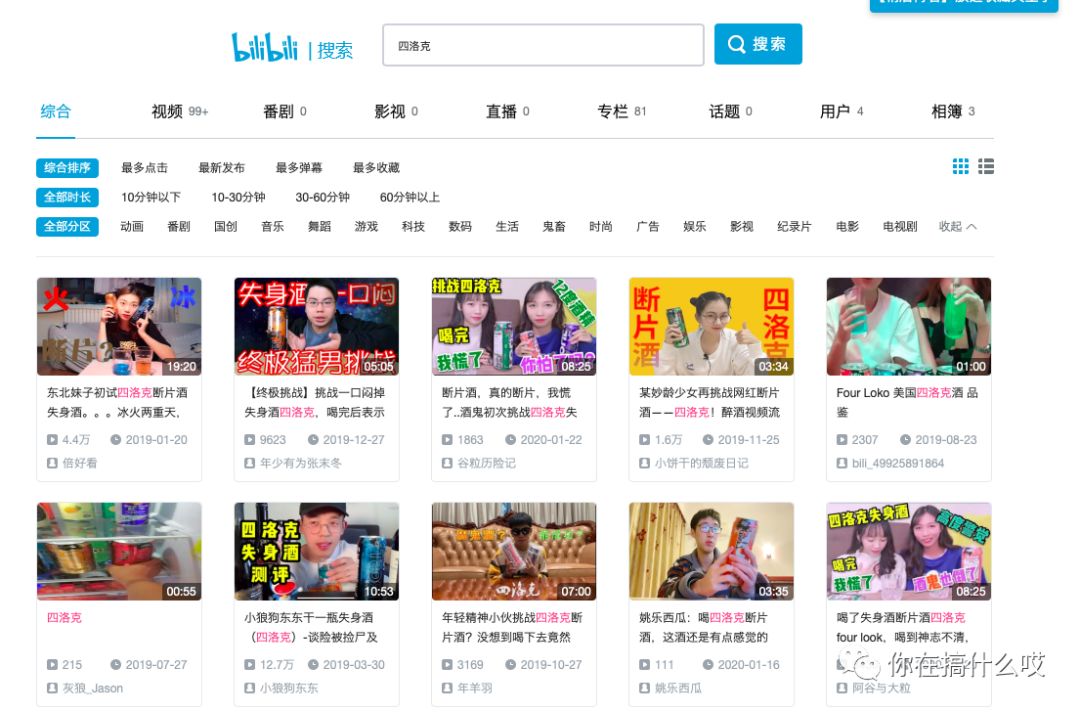
Task: Select 全部时长 duration filter
Action: coord(68,197)
